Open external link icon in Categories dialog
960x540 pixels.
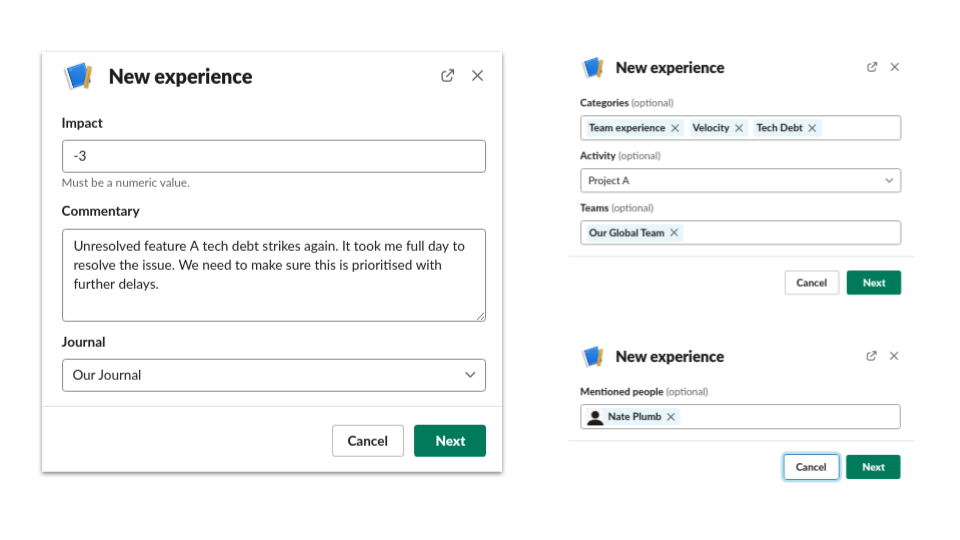pyautogui.click(x=872, y=67)
